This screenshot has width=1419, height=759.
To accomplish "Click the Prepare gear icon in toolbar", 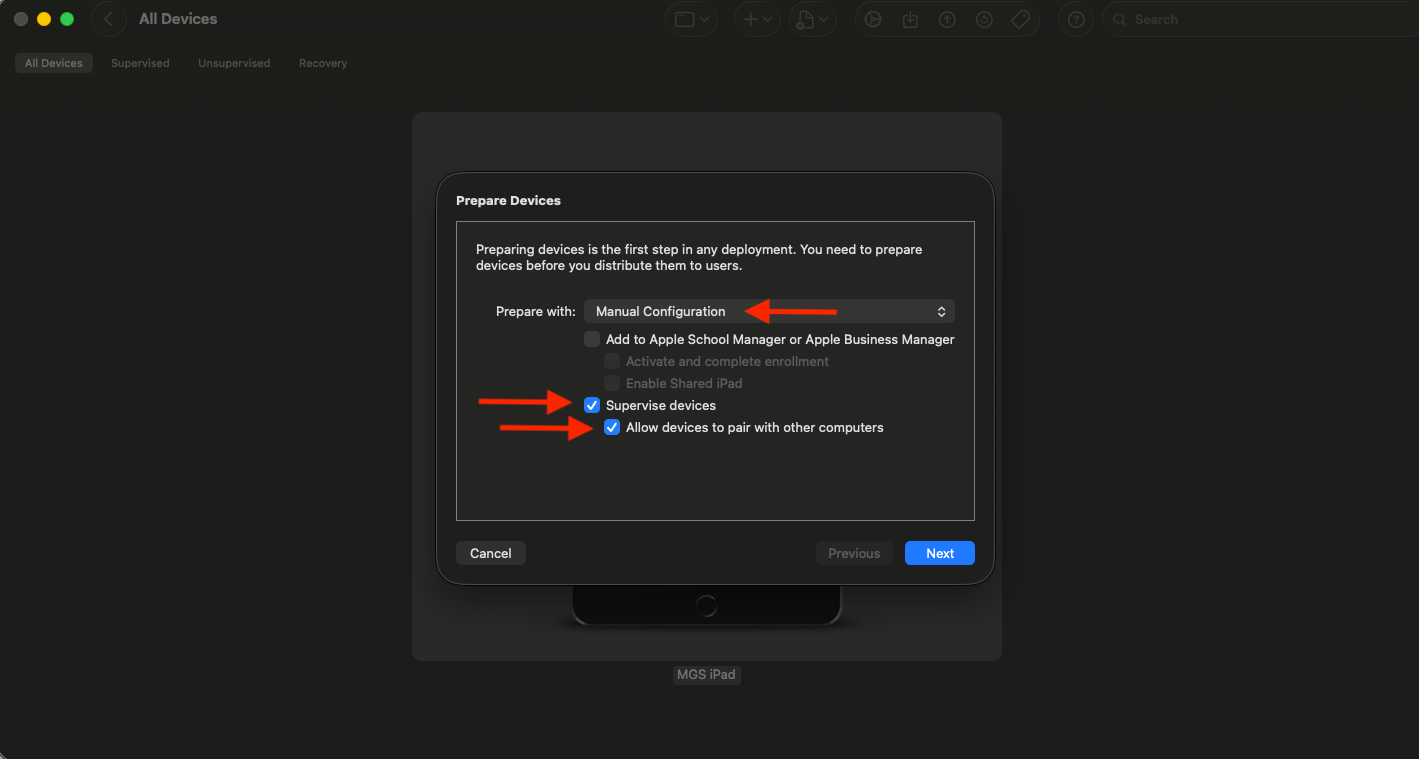I will coord(873,19).
